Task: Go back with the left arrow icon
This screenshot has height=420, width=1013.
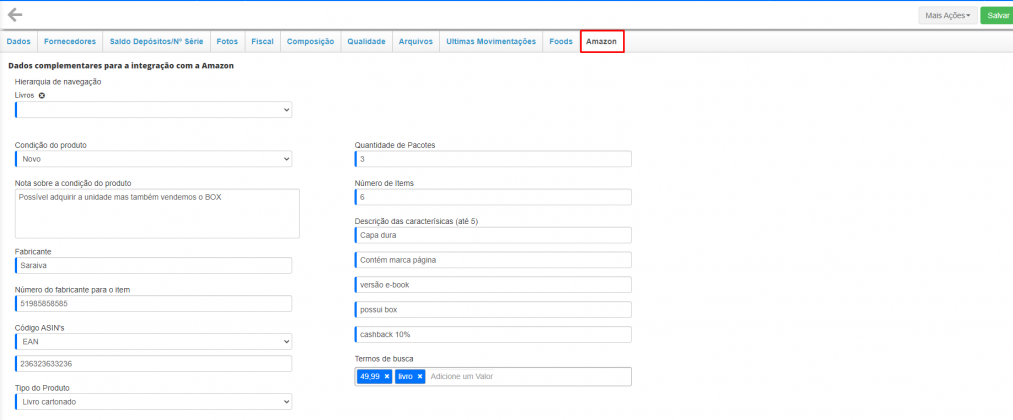Action: [15, 15]
